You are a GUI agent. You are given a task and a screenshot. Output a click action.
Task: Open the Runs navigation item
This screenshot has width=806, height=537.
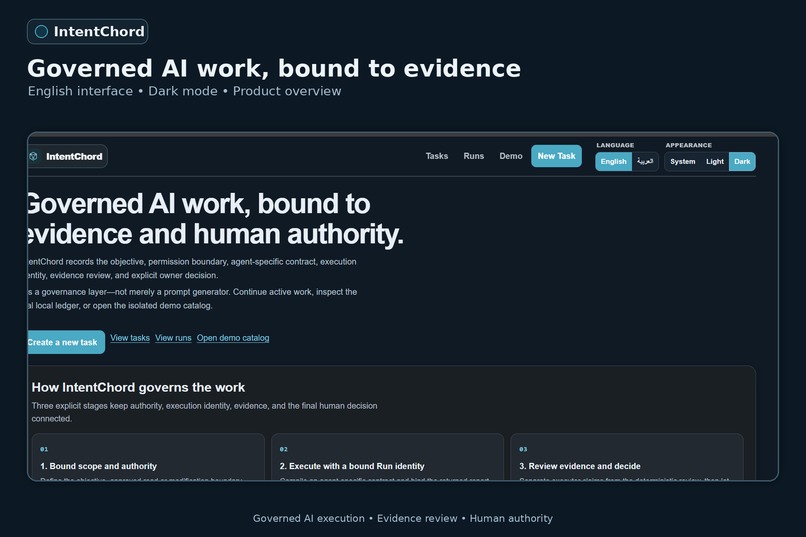click(x=473, y=156)
